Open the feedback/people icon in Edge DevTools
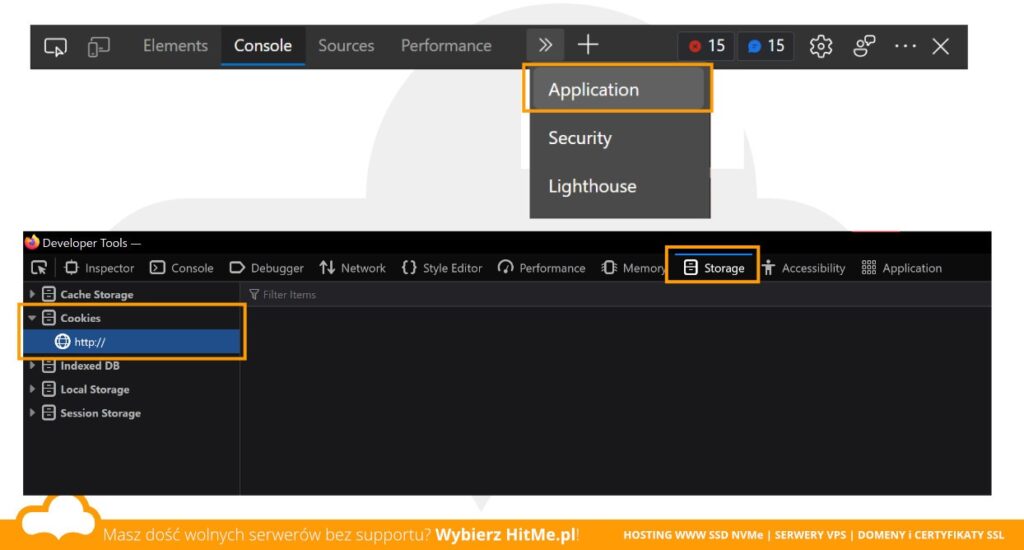 864,46
